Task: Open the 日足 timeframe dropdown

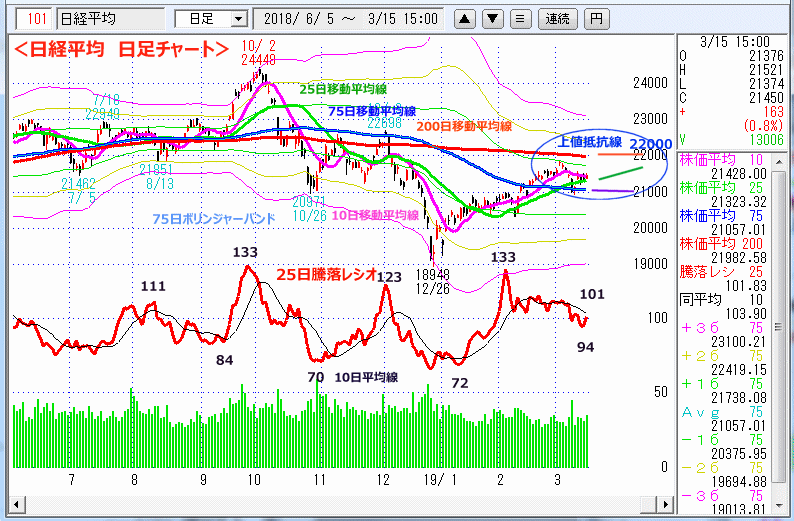Action: 211,18
